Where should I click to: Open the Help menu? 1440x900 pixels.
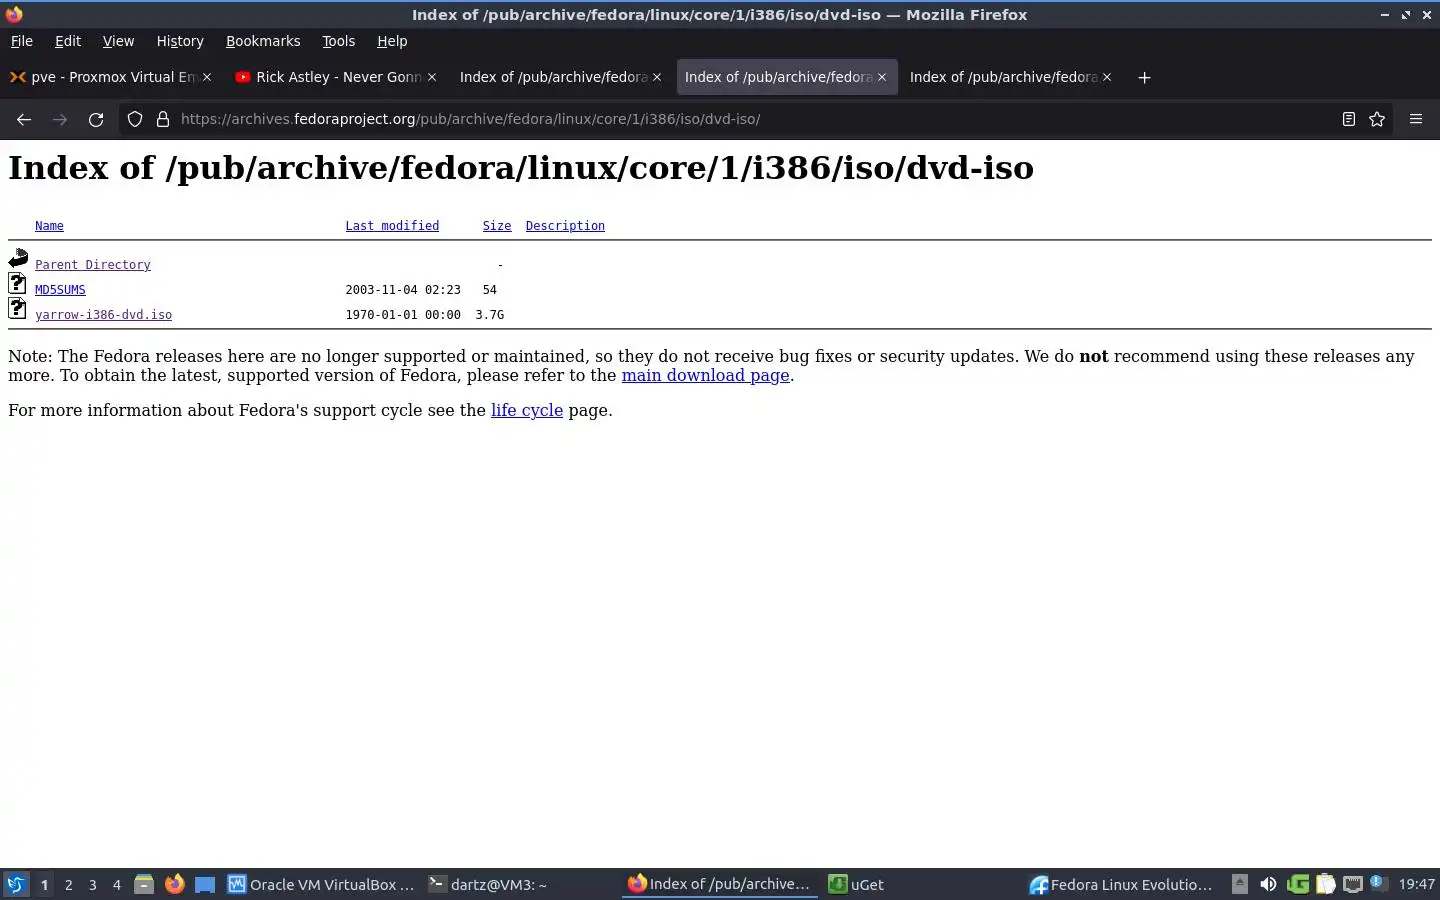(392, 41)
